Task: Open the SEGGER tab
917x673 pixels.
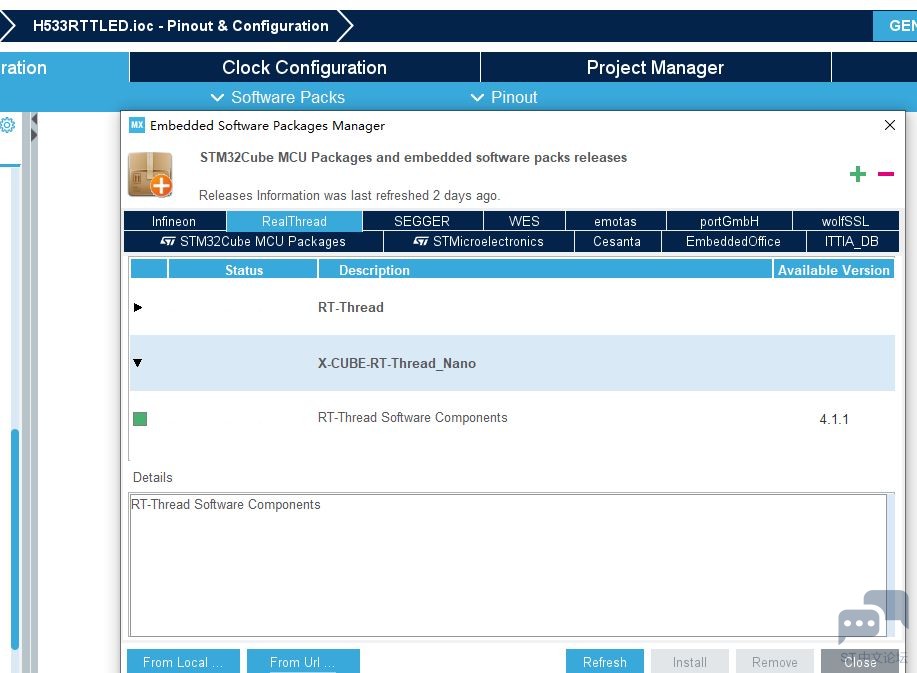Action: [x=422, y=221]
